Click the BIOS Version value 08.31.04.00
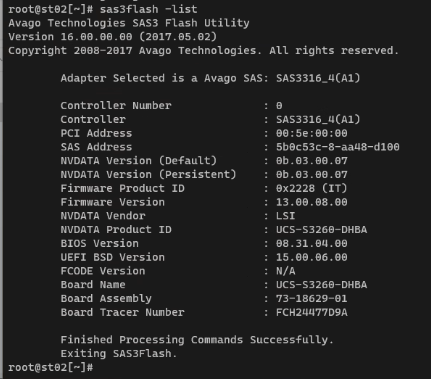This screenshot has height=379, width=431. pyautogui.click(x=312, y=243)
